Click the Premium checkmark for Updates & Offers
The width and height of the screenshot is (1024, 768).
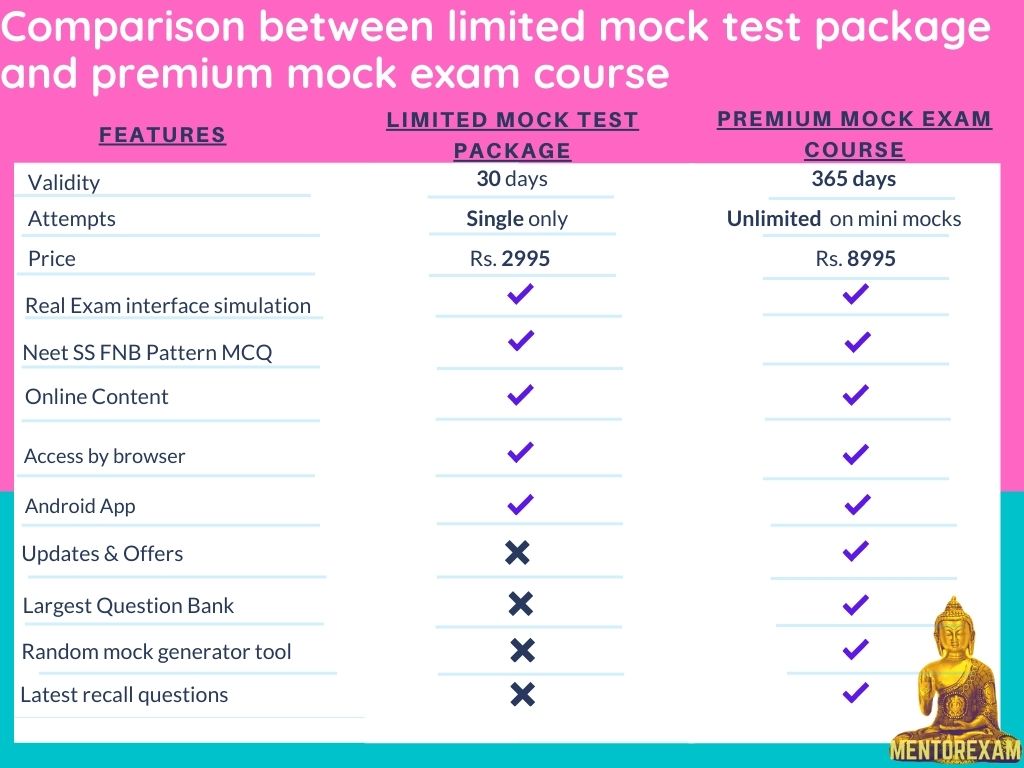[855, 550]
